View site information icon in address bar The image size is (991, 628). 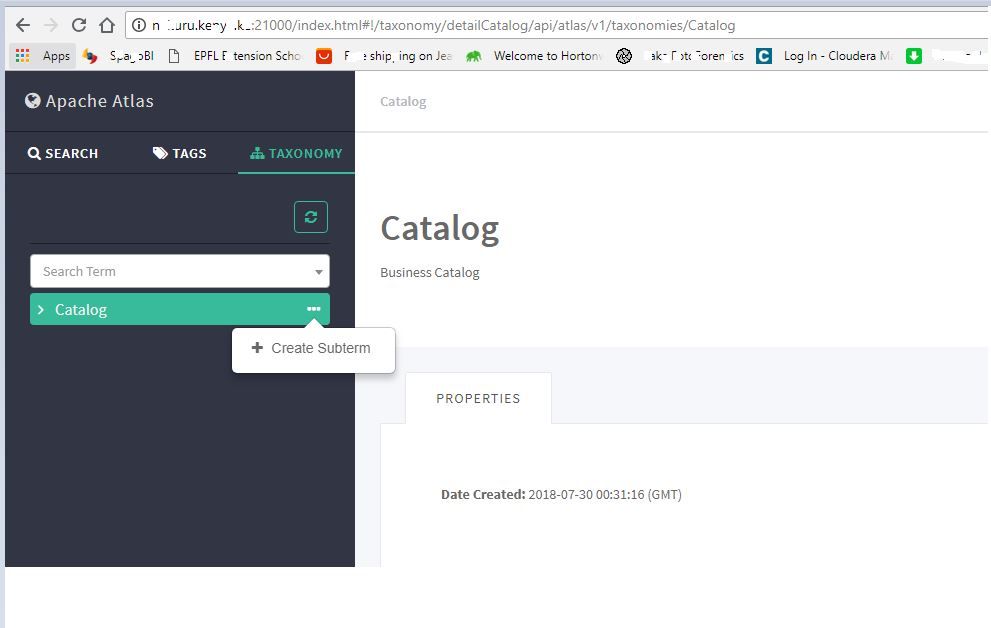pos(138,25)
